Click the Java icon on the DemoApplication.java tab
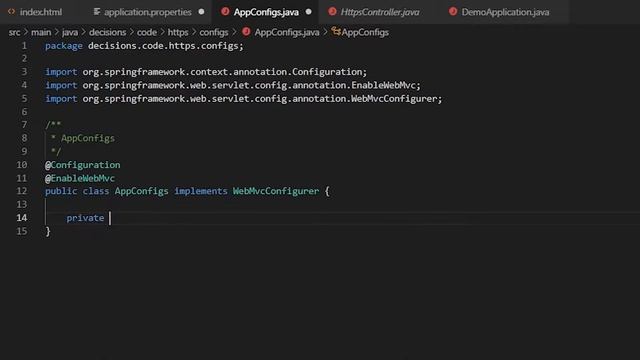640x360 pixels. (453, 11)
